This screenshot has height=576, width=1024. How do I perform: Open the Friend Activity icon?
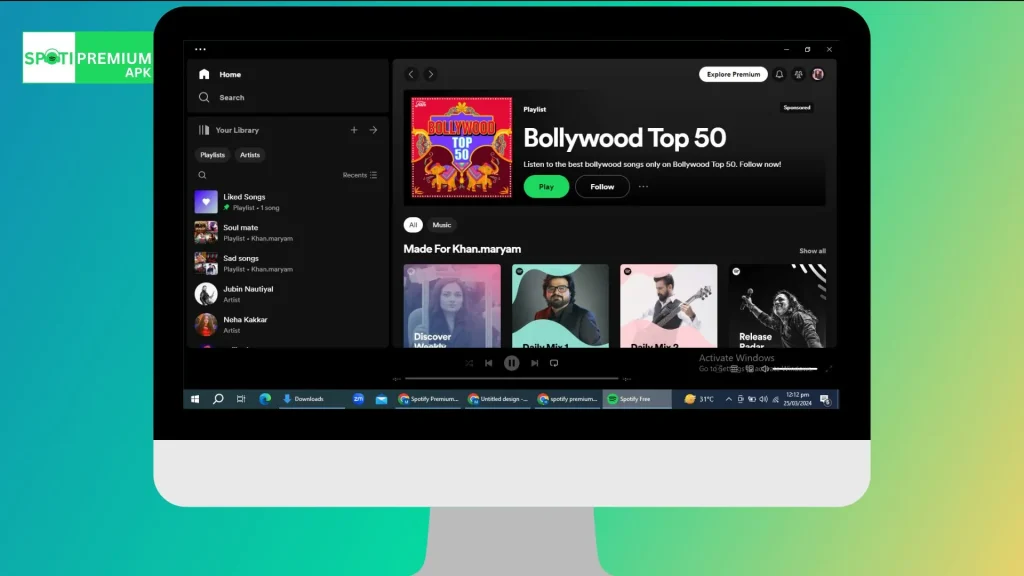(799, 74)
